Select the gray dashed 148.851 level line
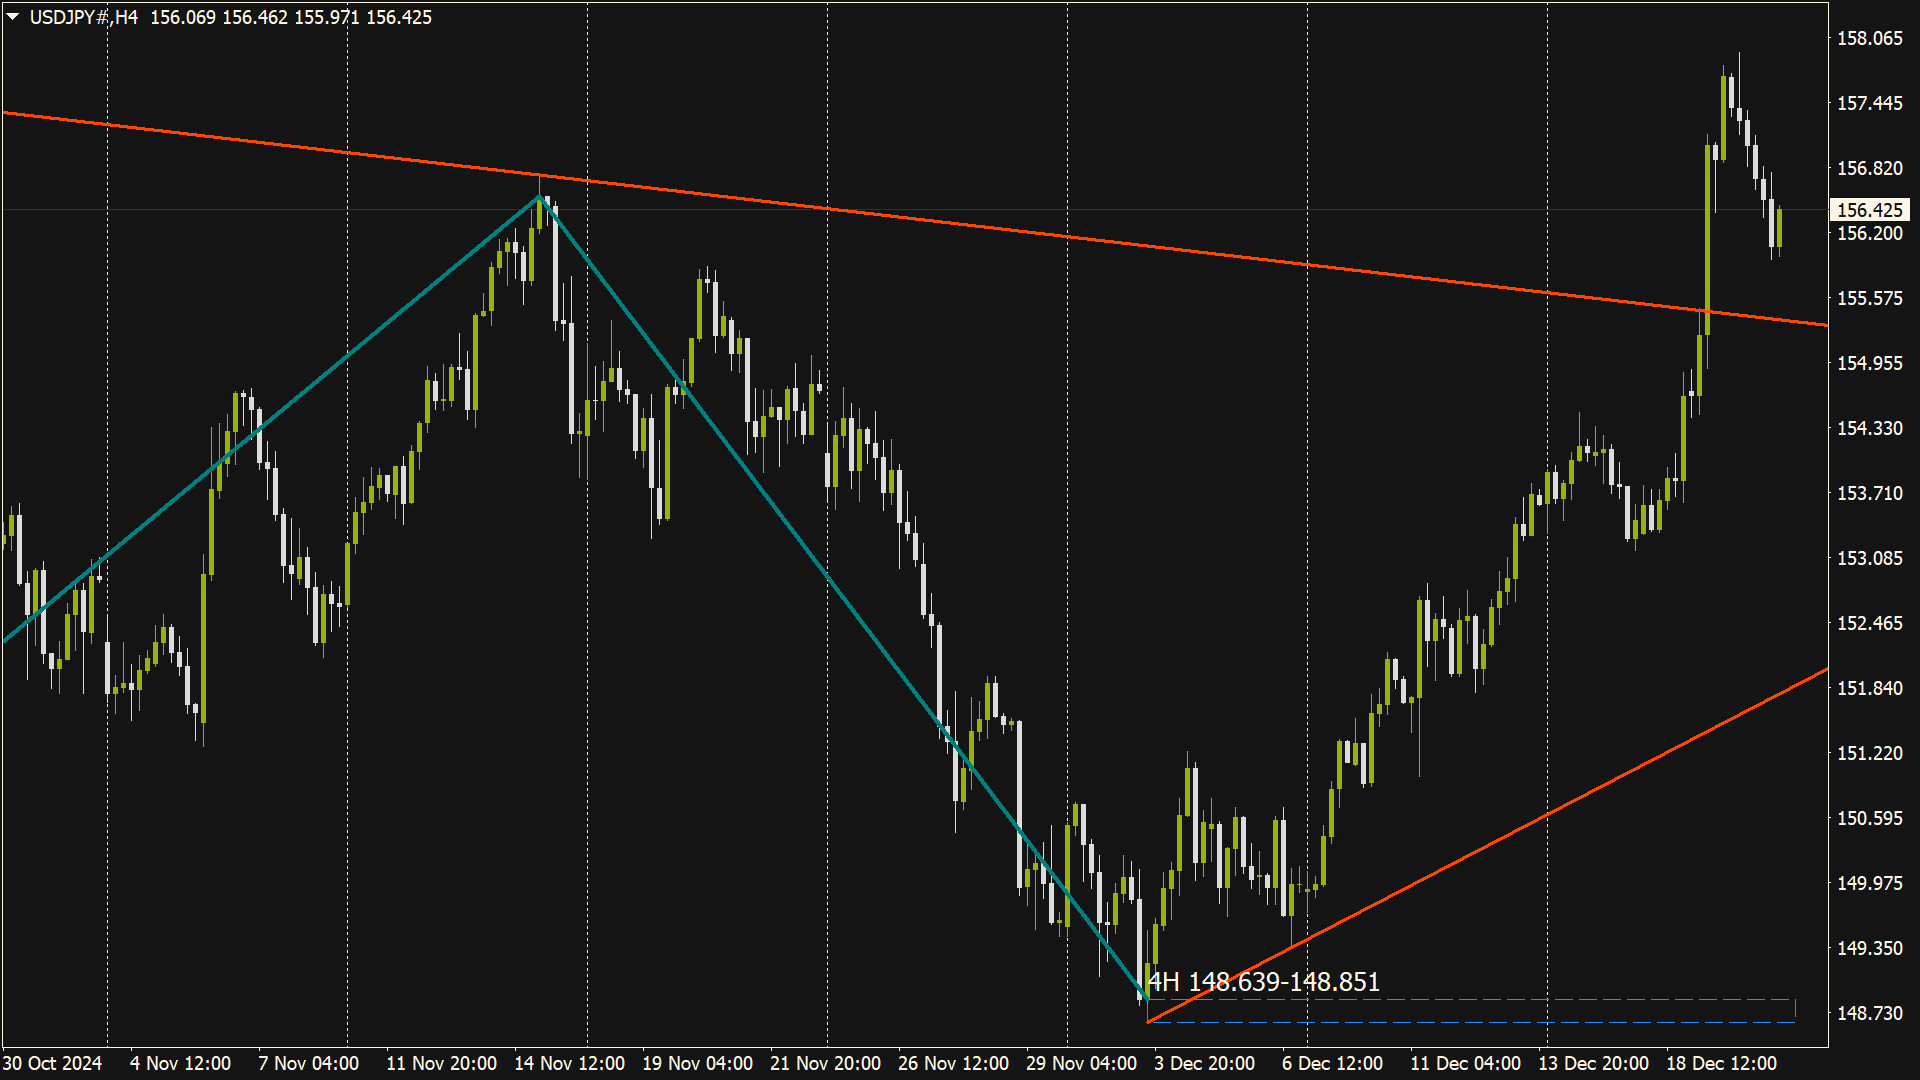 click(1471, 999)
